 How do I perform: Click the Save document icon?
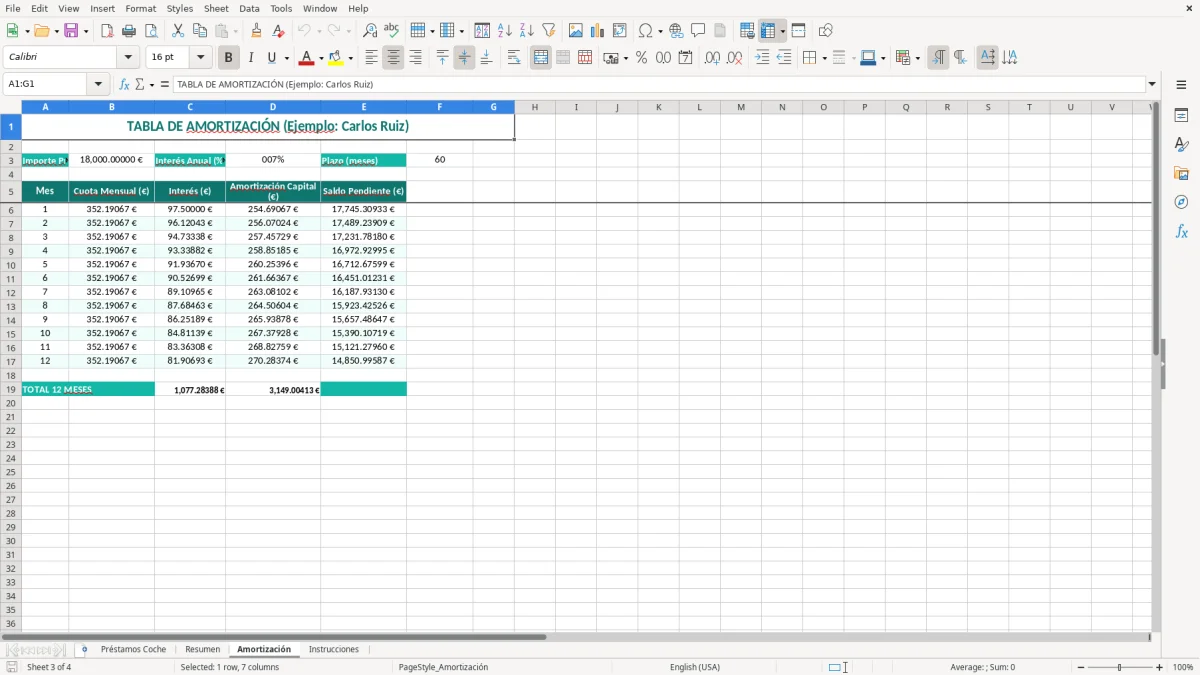point(70,31)
